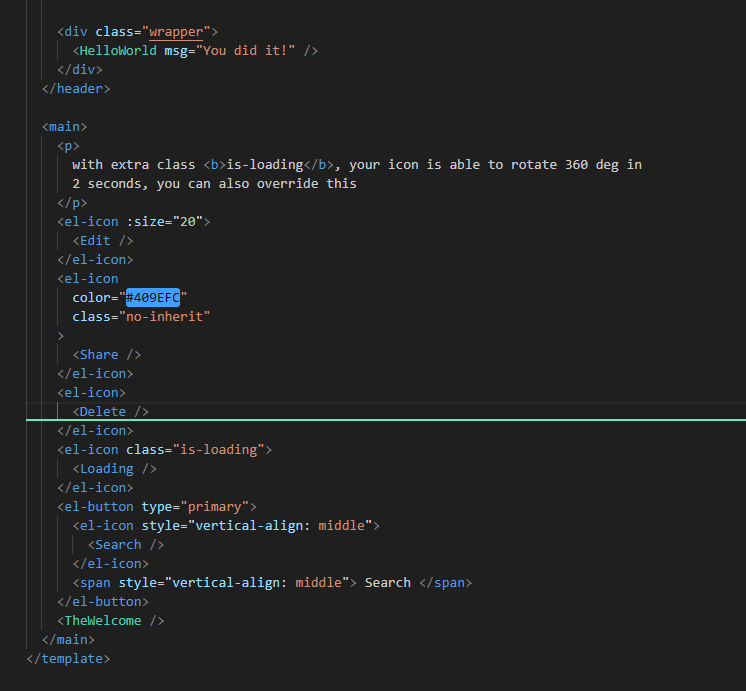The height and width of the screenshot is (691, 746).
Task: Click the :size="20" attribute
Action: click(168, 221)
